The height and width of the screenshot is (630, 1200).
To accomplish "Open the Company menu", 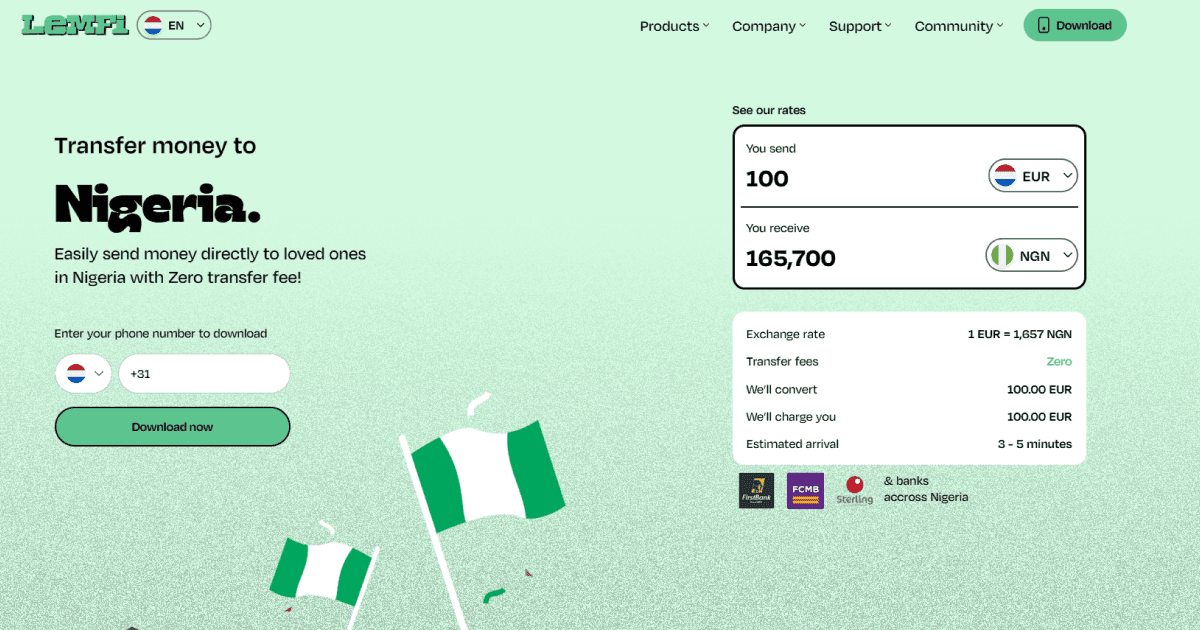I will [x=768, y=26].
